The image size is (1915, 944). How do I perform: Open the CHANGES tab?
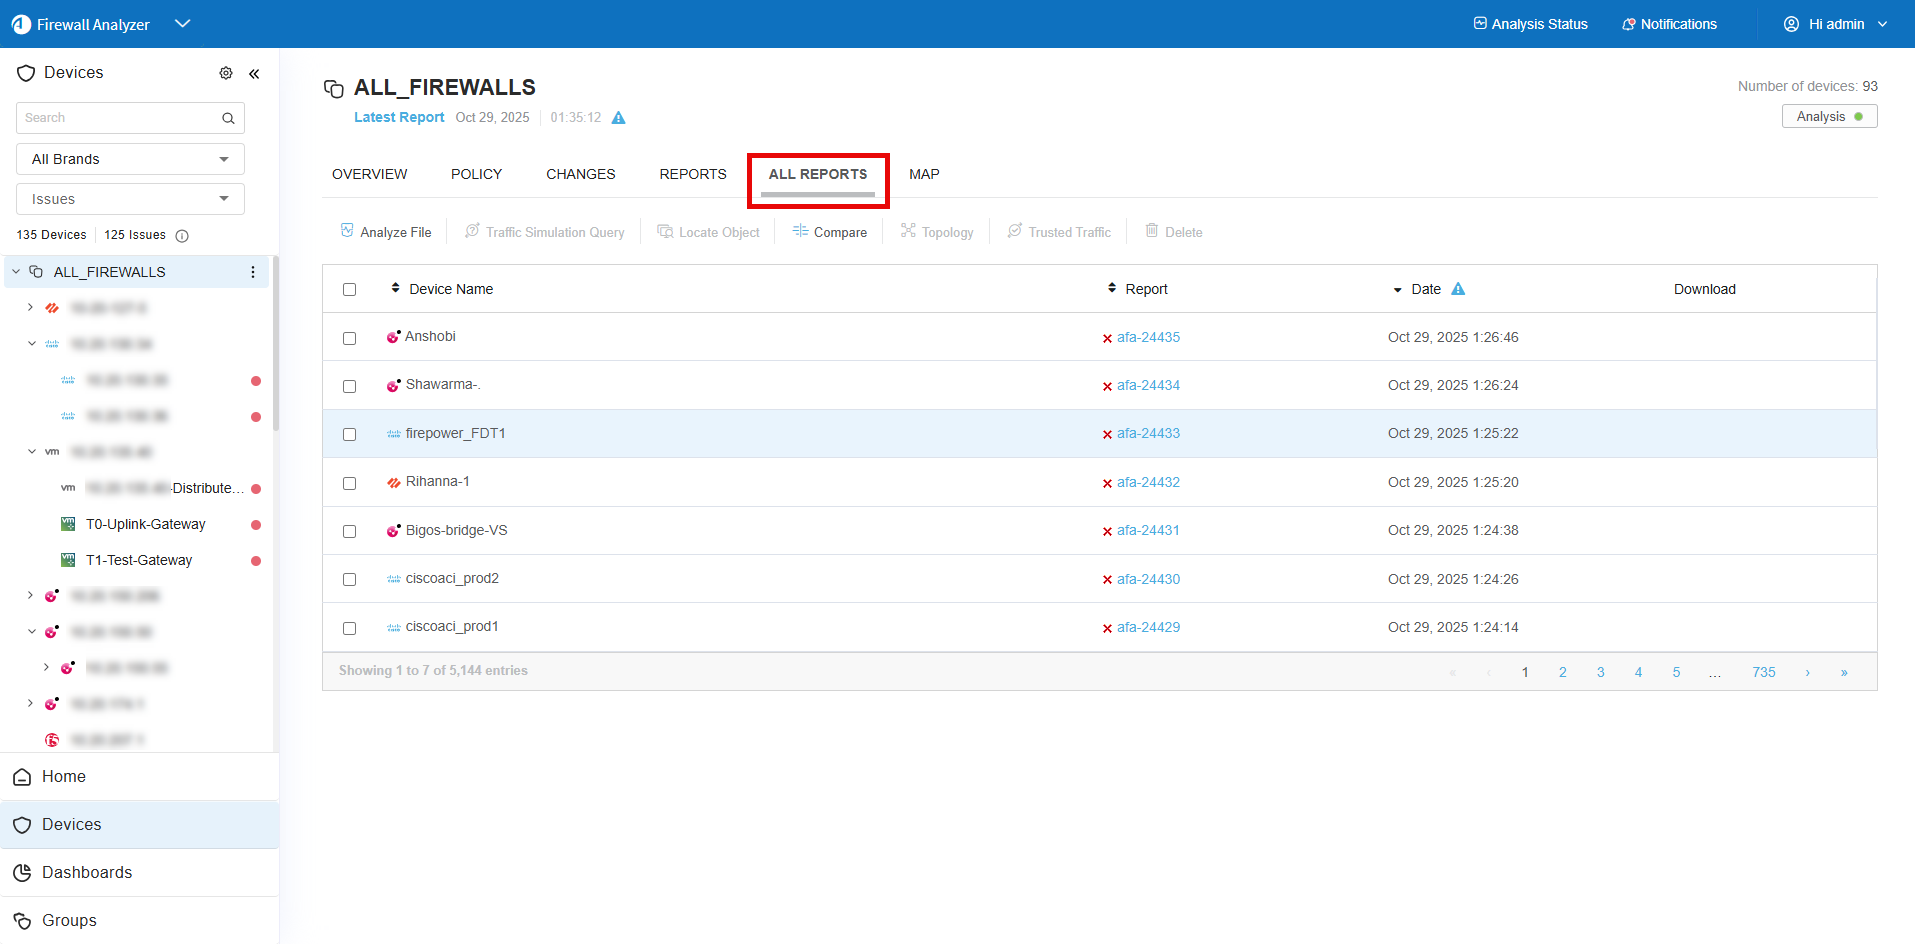(580, 174)
